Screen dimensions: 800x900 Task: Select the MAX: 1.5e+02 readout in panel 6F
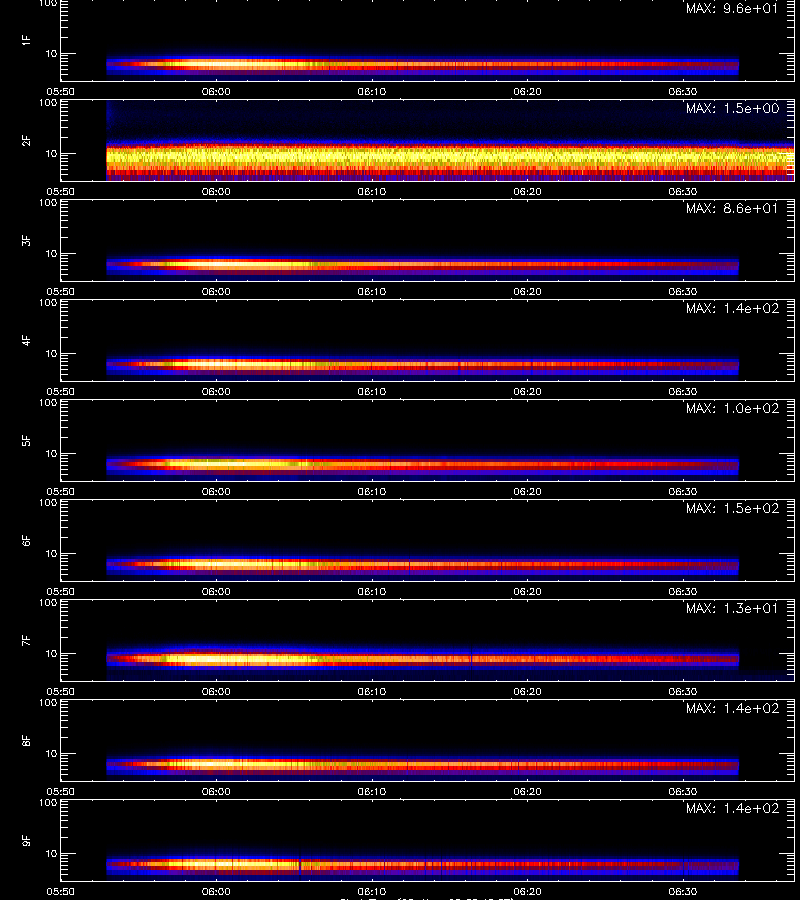[x=732, y=508]
